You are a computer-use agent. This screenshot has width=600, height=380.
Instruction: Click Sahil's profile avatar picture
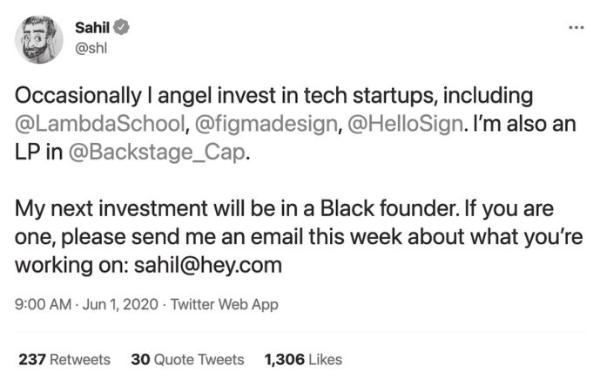coord(39,39)
